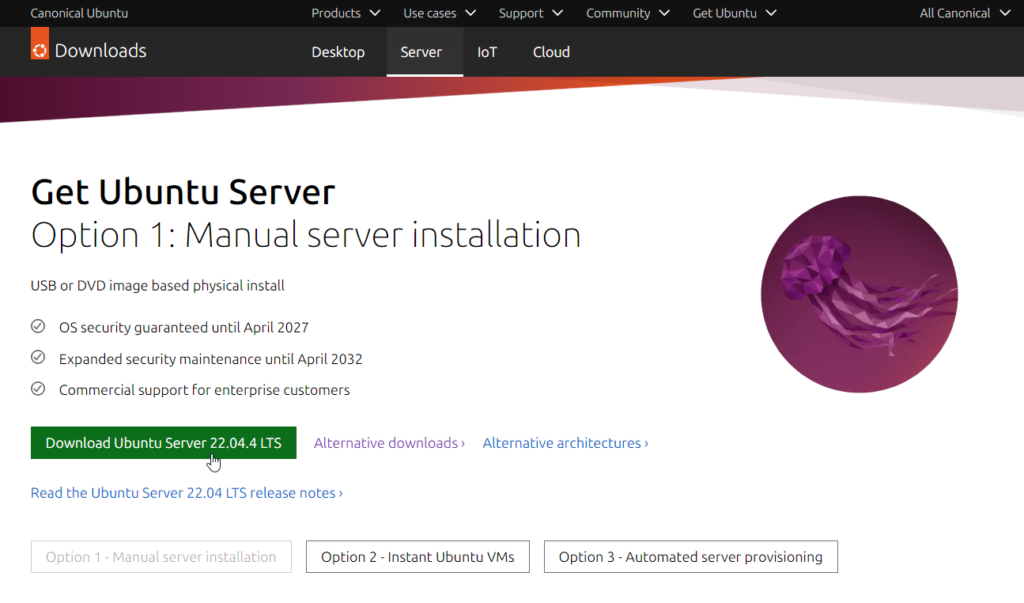Click Canonical Ubuntu in the top bar
Viewport: 1024px width, 603px height.
coord(79,13)
